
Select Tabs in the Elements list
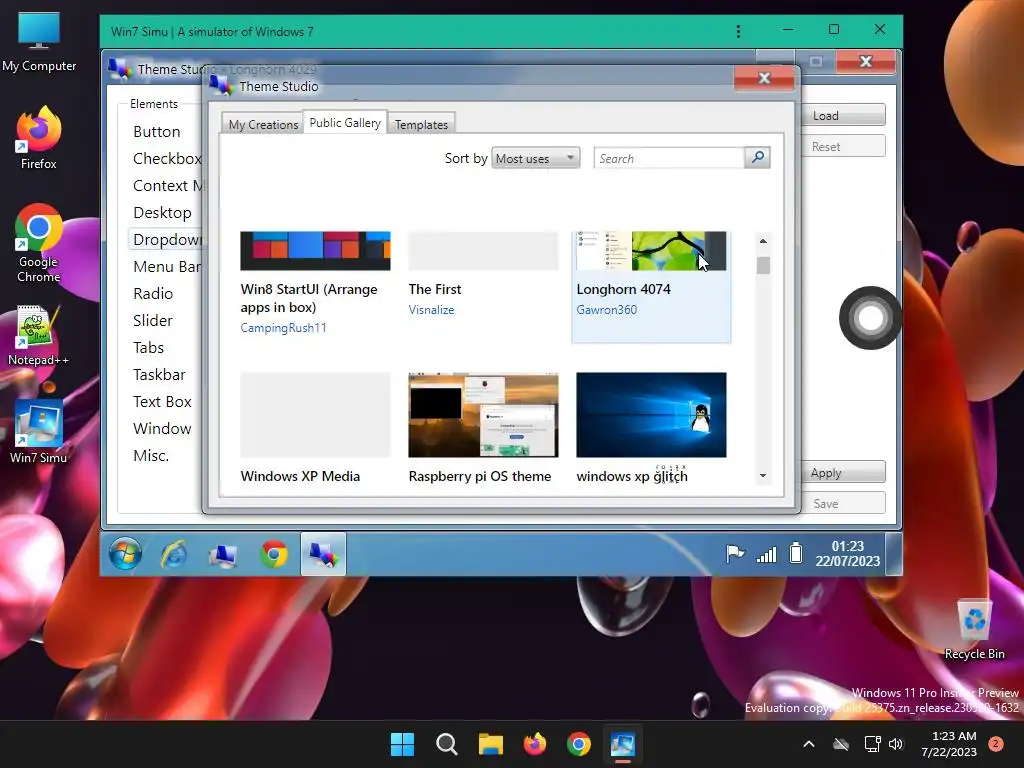coord(148,348)
